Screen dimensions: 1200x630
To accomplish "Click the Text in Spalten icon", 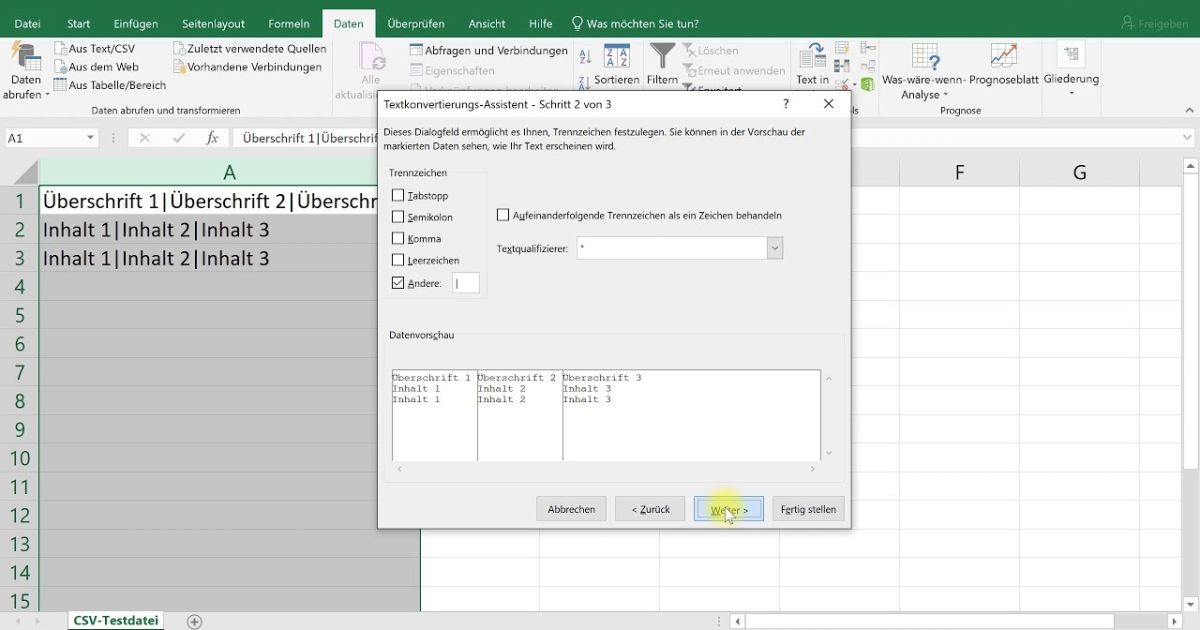I will (x=812, y=58).
